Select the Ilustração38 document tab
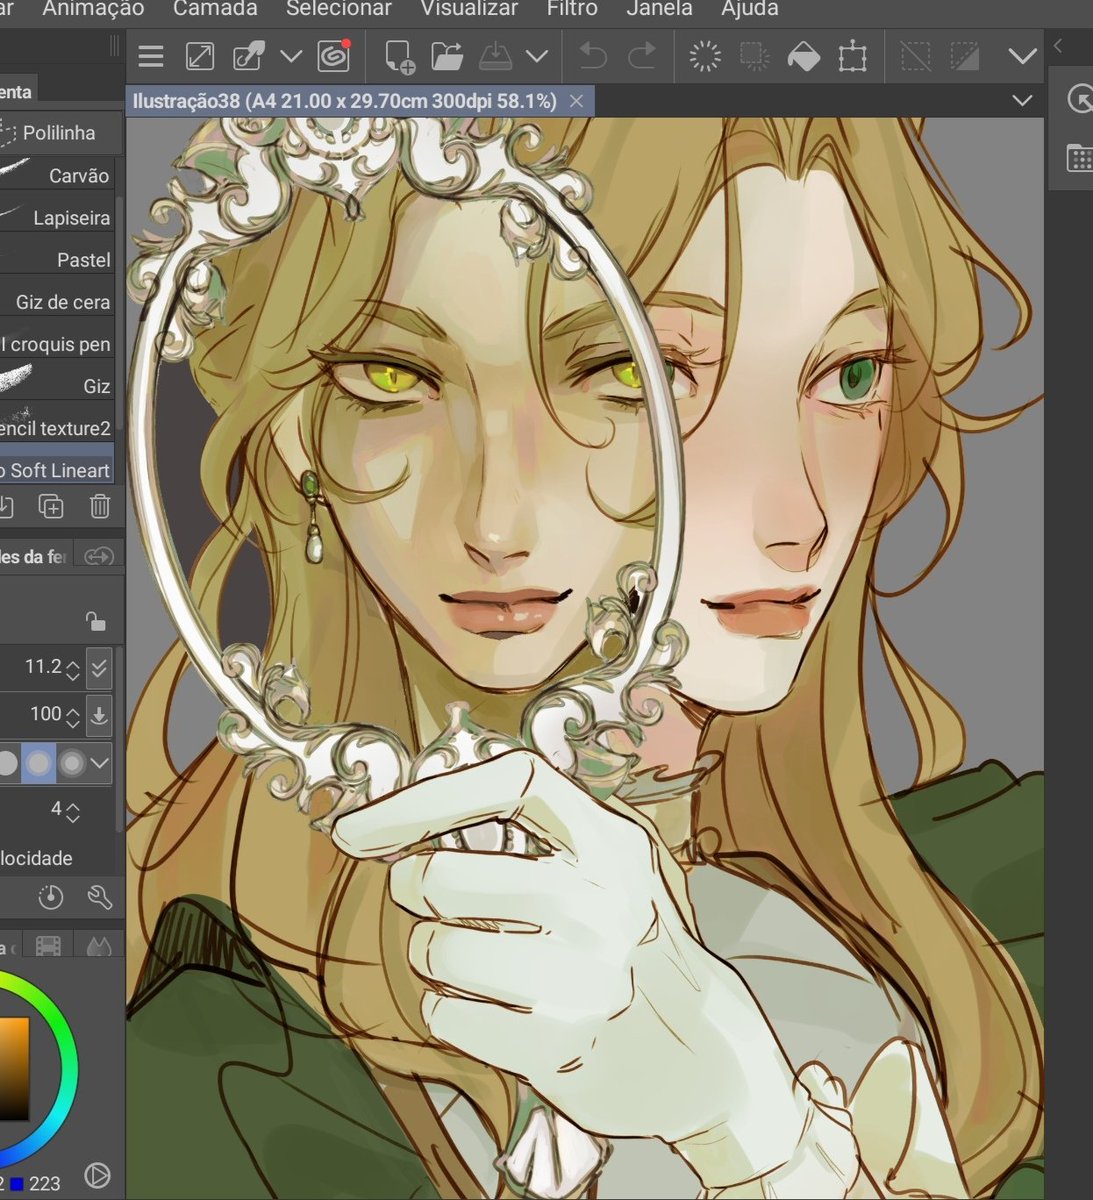Image resolution: width=1093 pixels, height=1200 pixels. click(345, 101)
